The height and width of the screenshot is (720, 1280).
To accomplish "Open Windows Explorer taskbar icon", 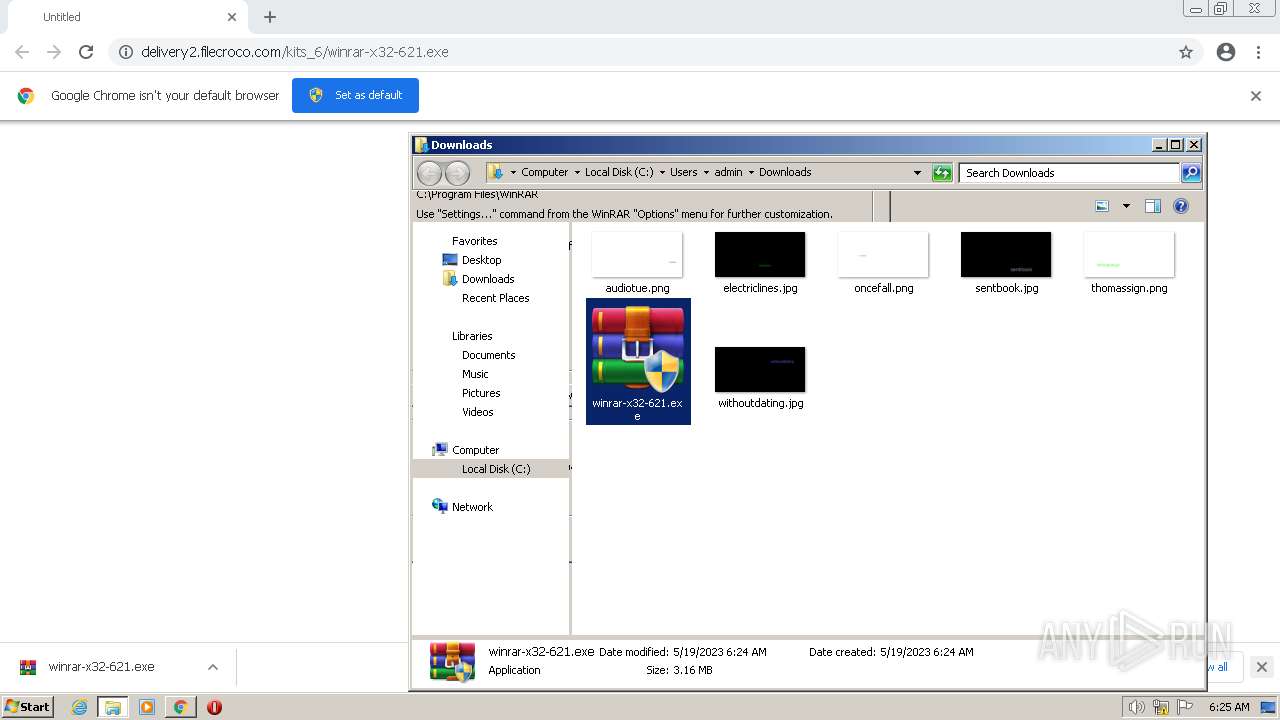I will point(112,707).
